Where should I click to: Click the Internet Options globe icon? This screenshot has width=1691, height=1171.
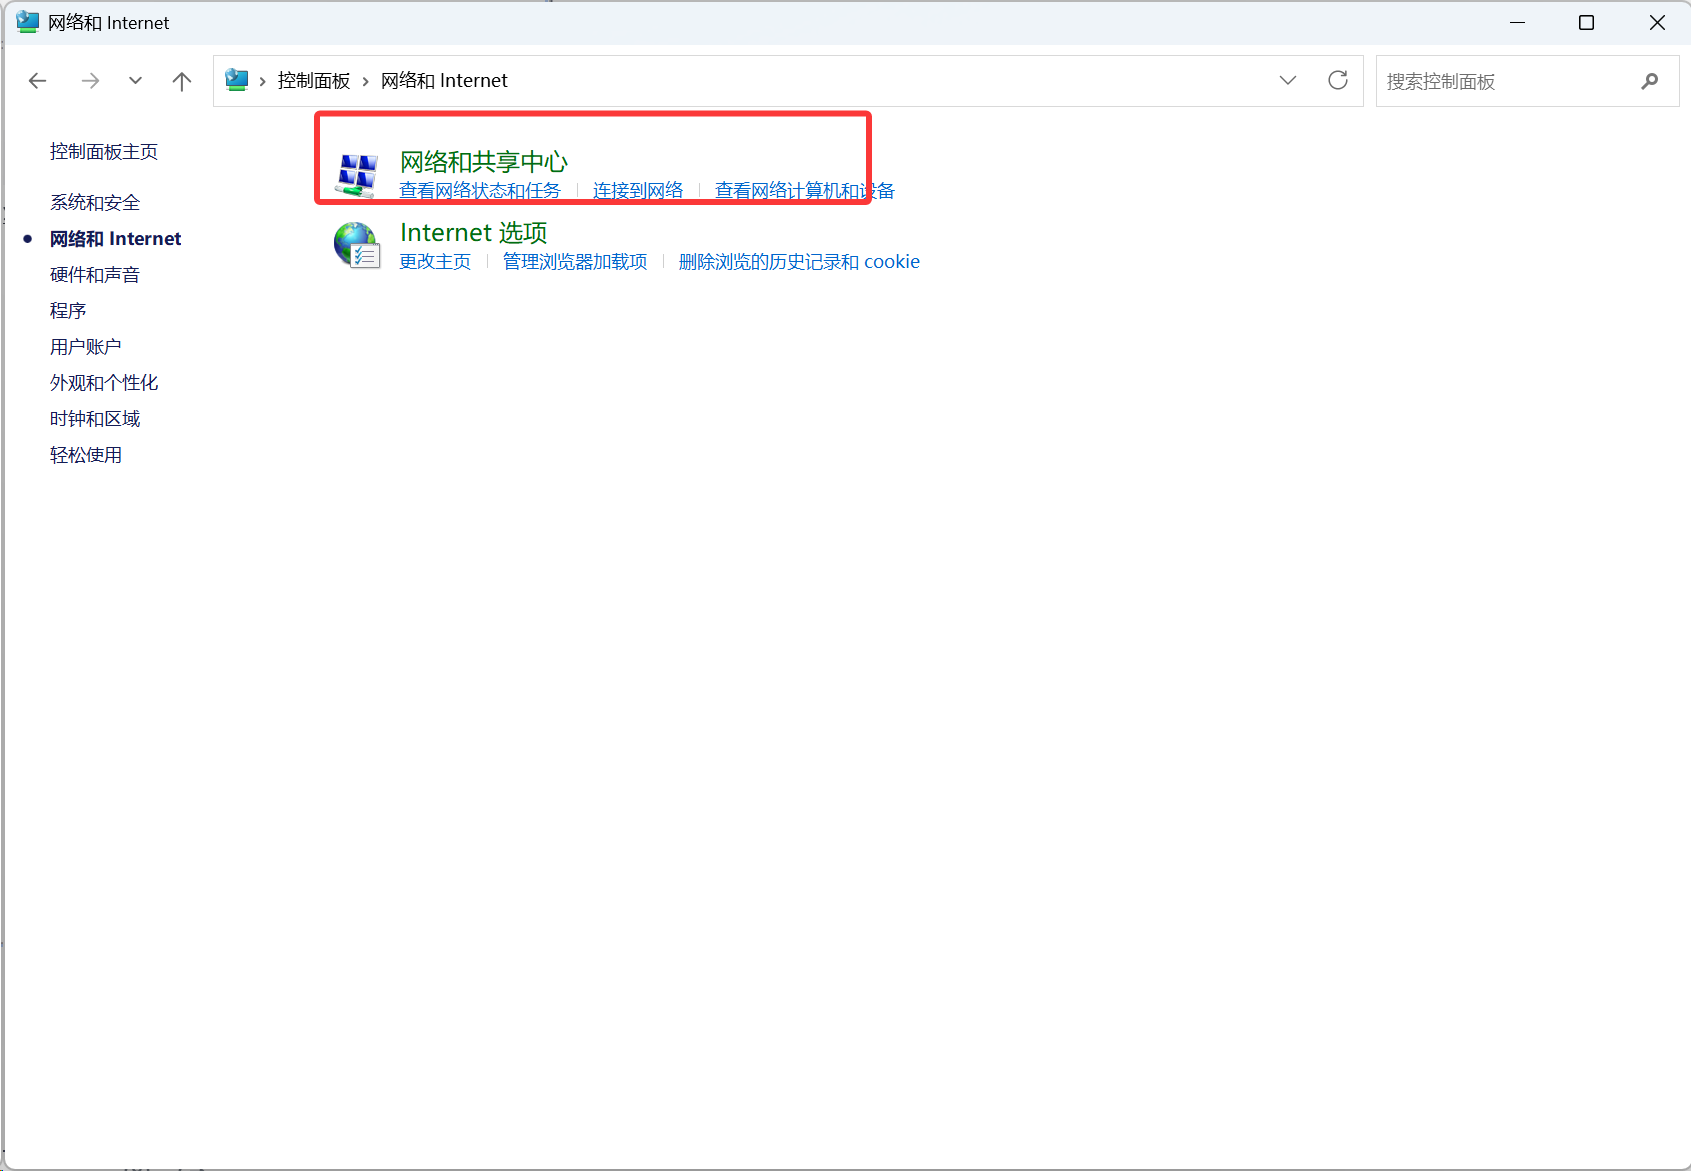pyautogui.click(x=356, y=246)
